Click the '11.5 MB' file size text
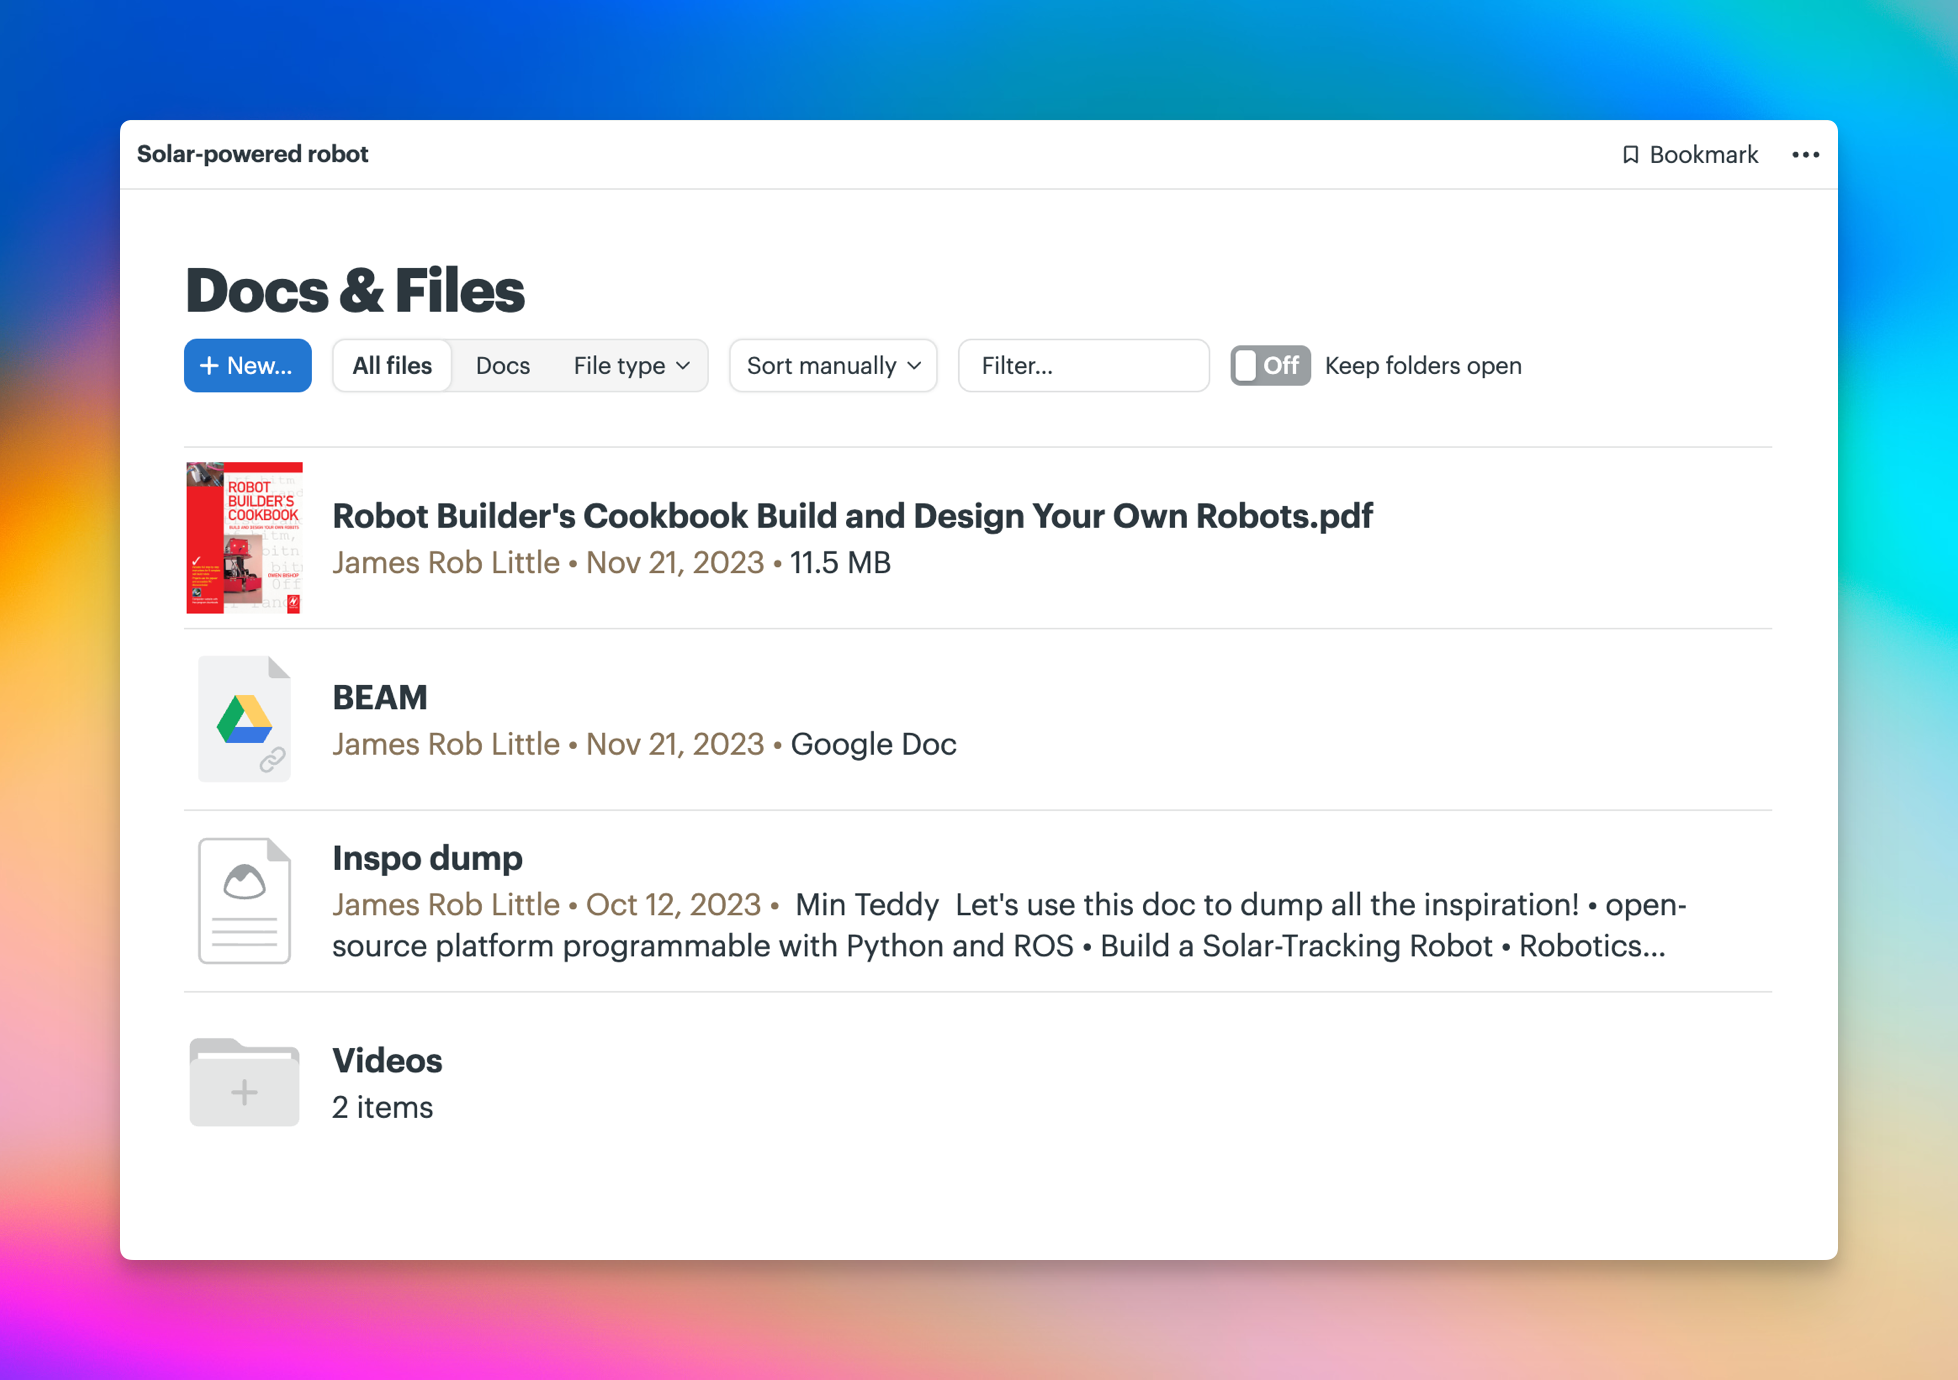The image size is (1958, 1380). tap(840, 563)
